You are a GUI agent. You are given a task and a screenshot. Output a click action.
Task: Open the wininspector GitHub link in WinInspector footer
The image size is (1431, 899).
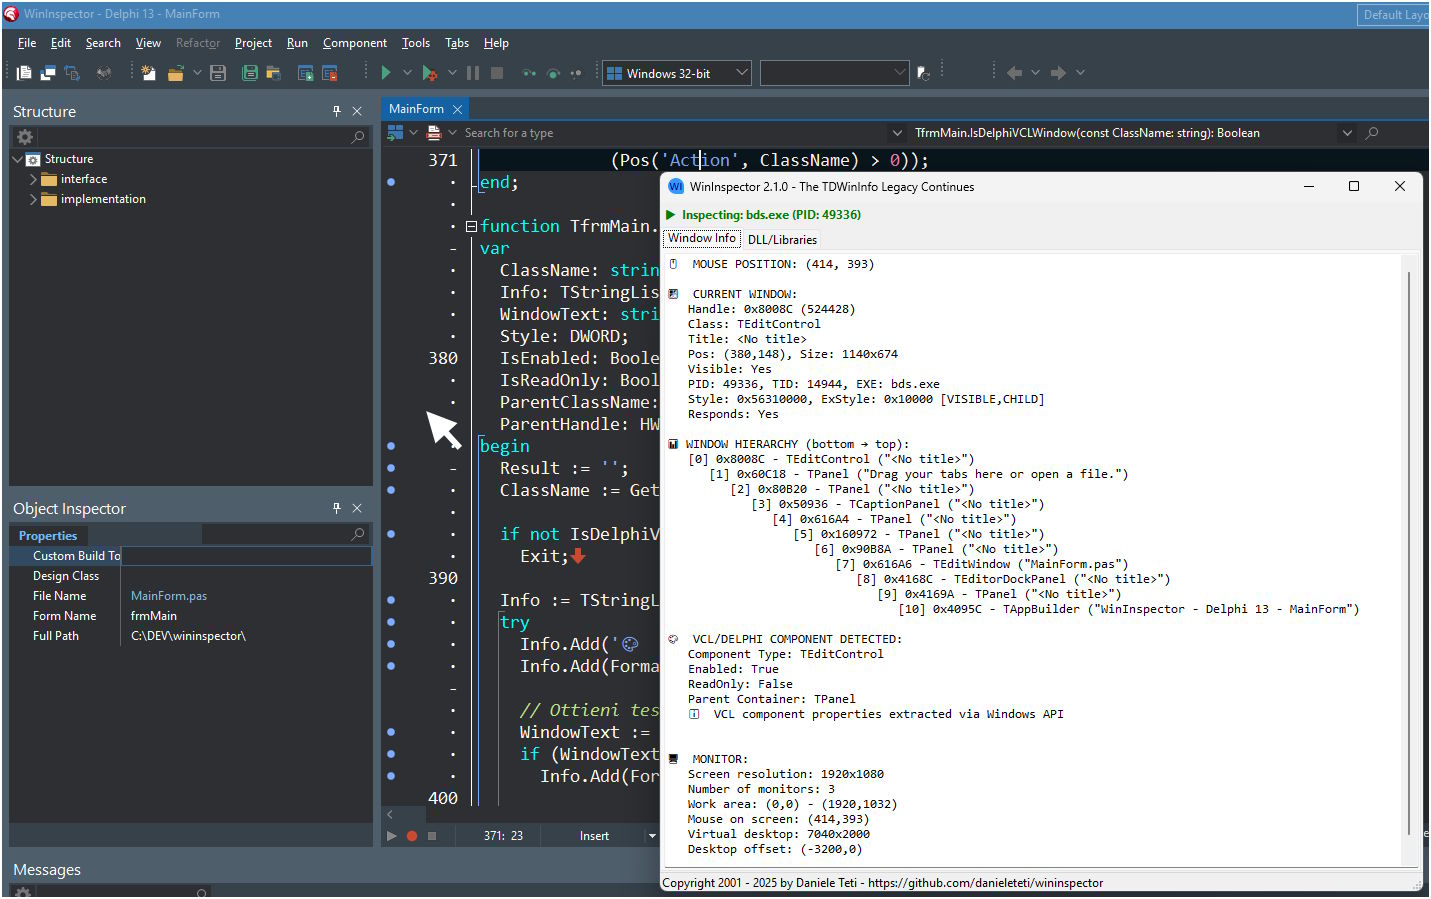click(x=988, y=883)
